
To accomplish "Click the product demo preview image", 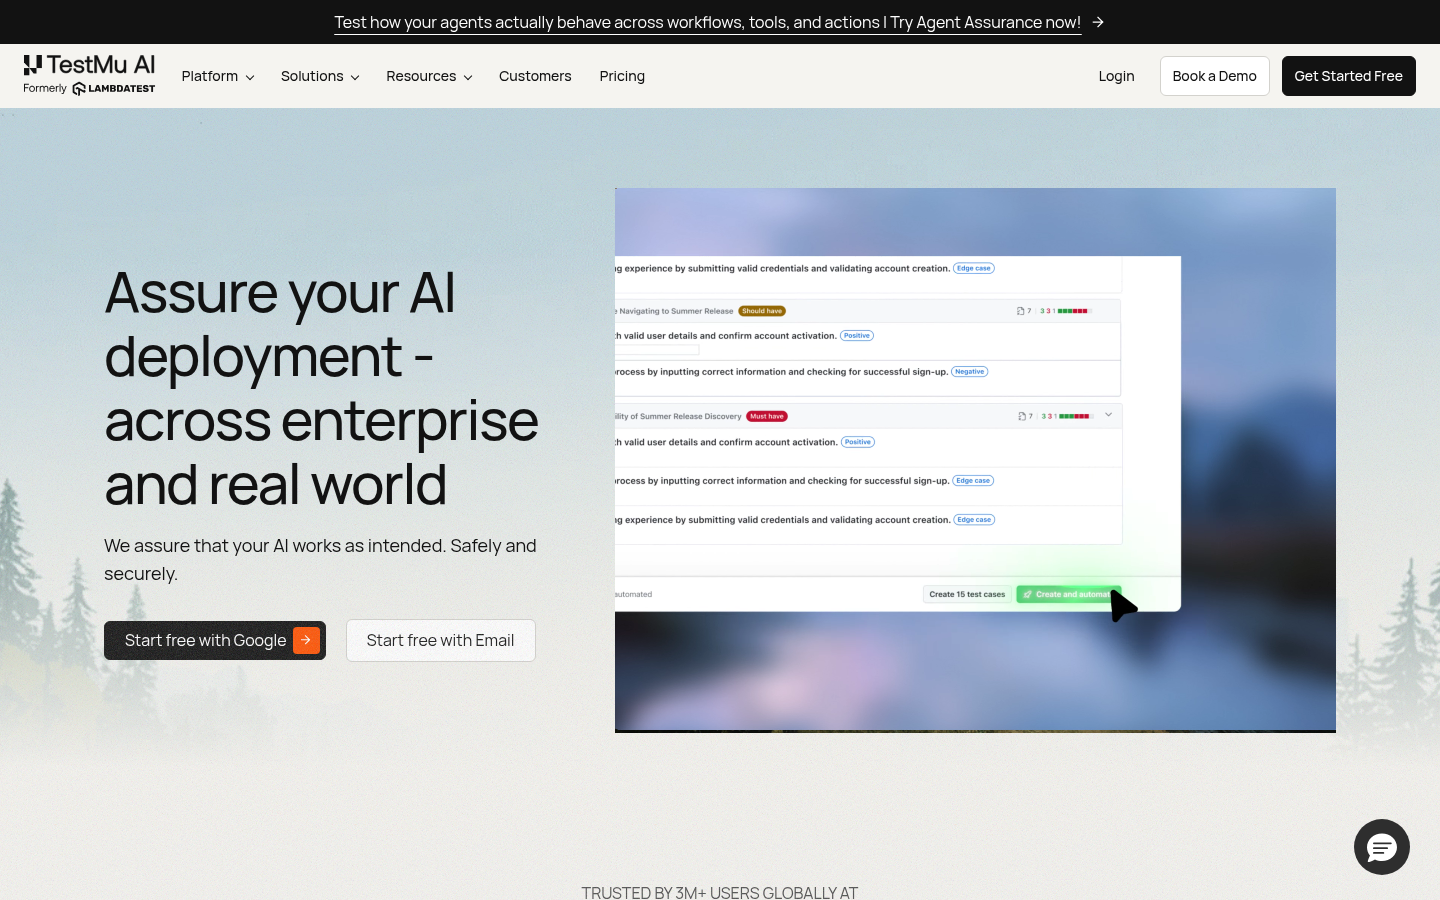I will pos(975,460).
